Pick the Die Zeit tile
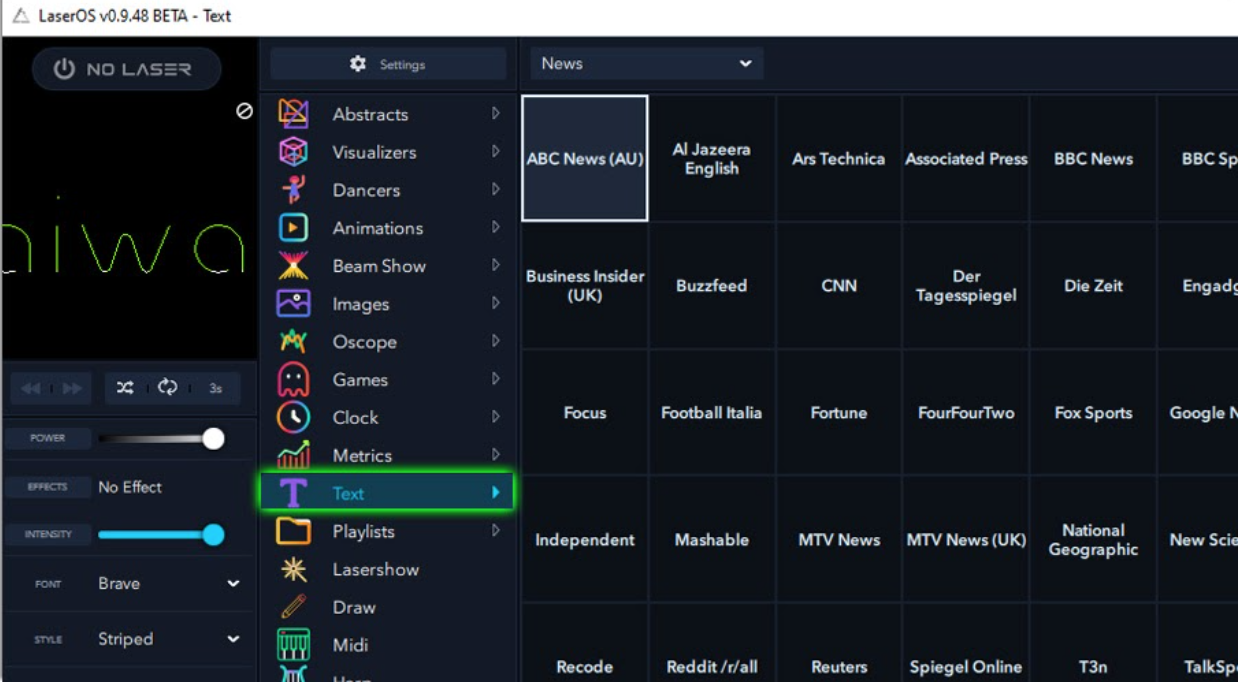1238x684 pixels. click(x=1093, y=286)
